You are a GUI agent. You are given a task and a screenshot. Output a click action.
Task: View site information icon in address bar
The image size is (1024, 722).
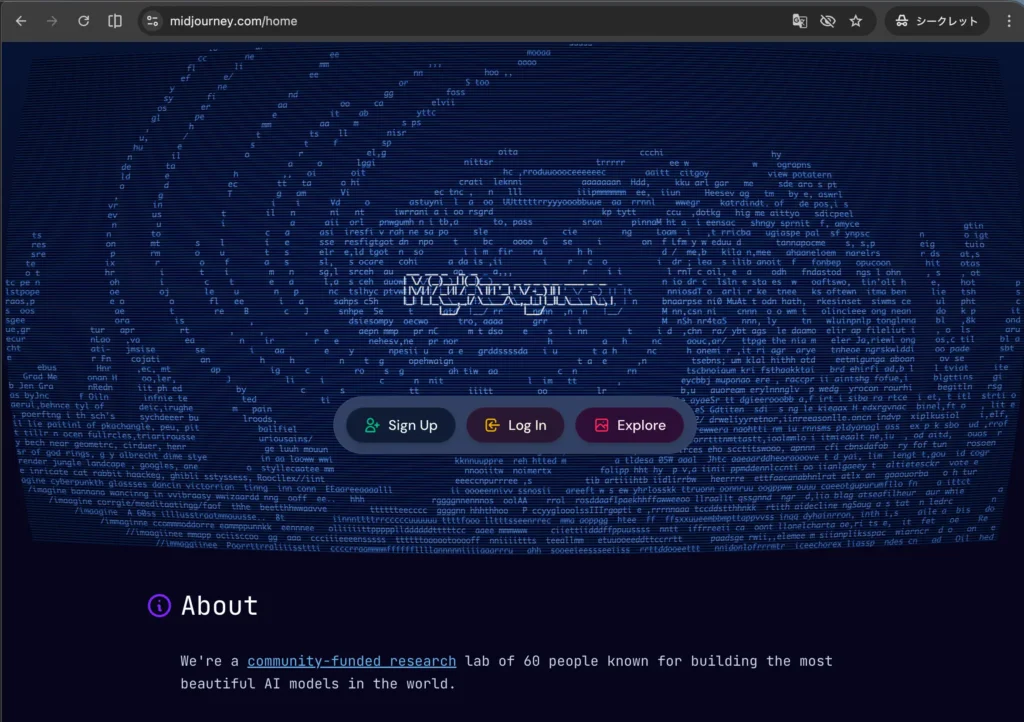(152, 21)
